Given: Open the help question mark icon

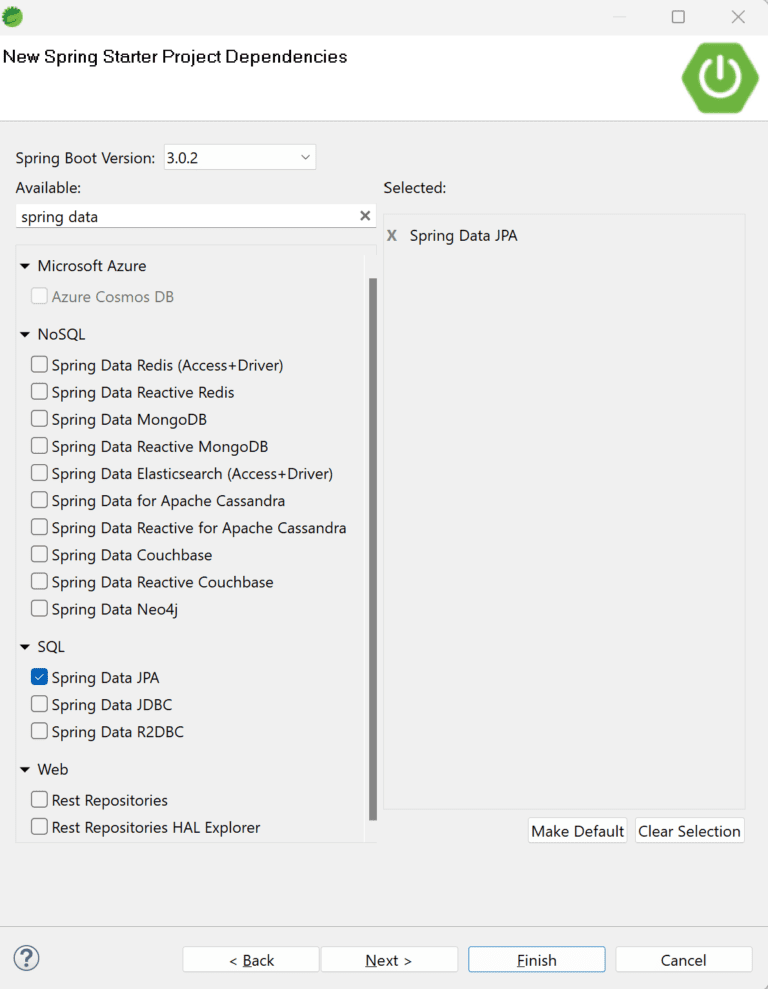Looking at the screenshot, I should tap(26, 957).
